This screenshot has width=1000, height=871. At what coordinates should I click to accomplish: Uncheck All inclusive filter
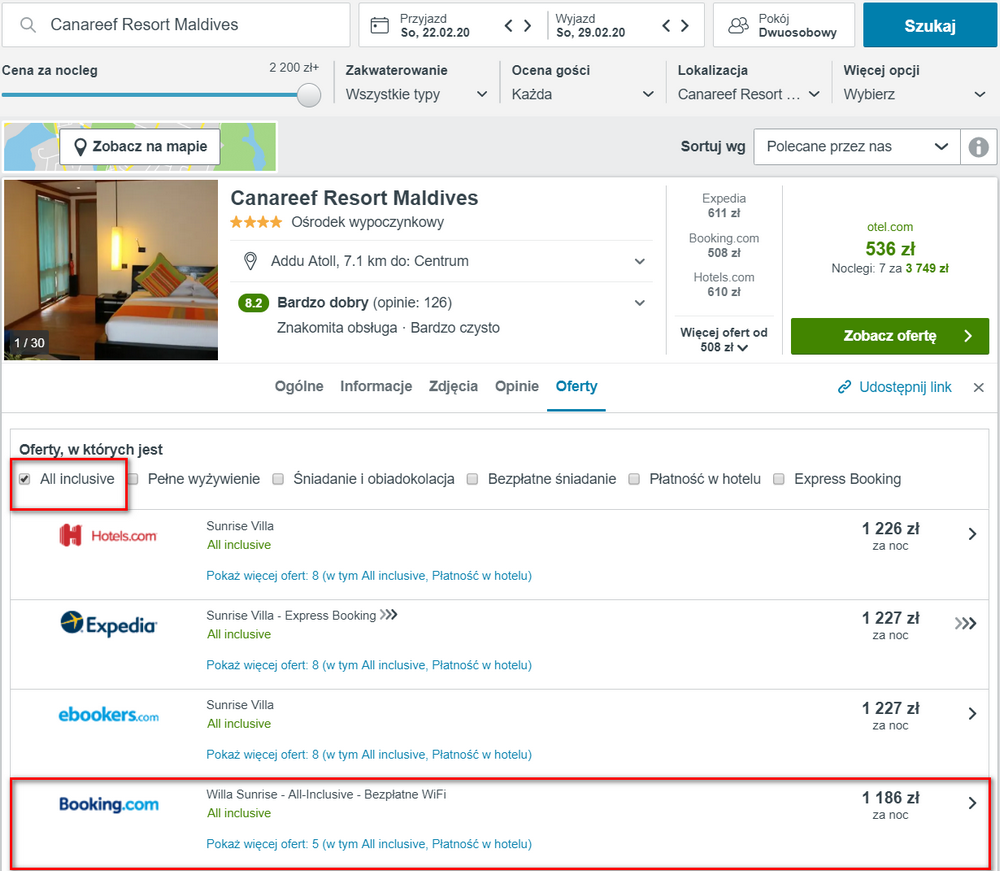click(x=24, y=479)
